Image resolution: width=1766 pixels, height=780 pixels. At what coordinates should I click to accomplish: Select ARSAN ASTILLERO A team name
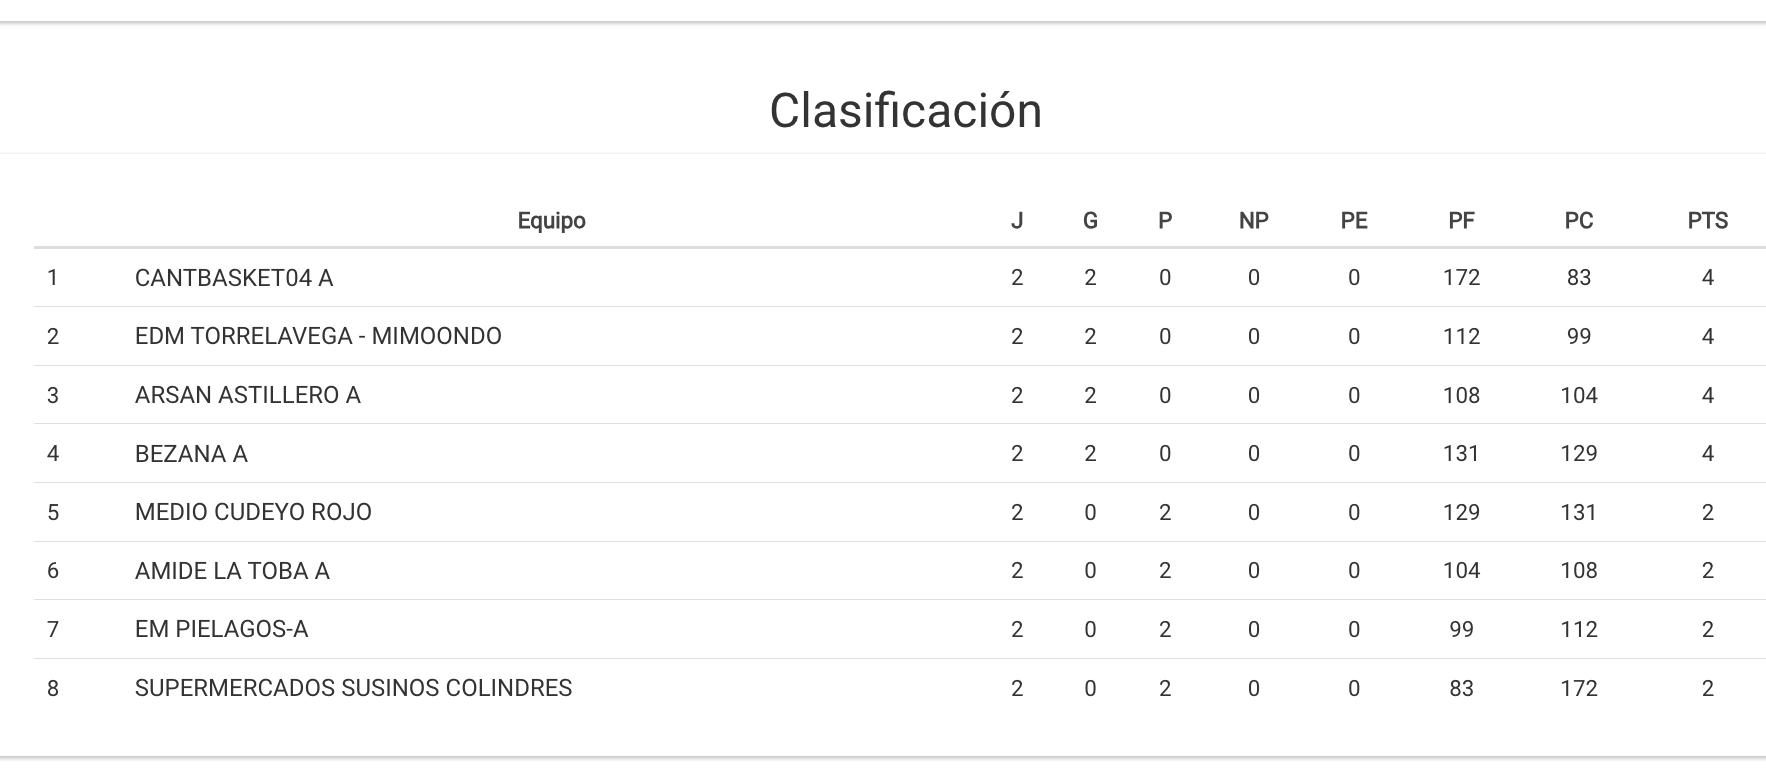(247, 395)
